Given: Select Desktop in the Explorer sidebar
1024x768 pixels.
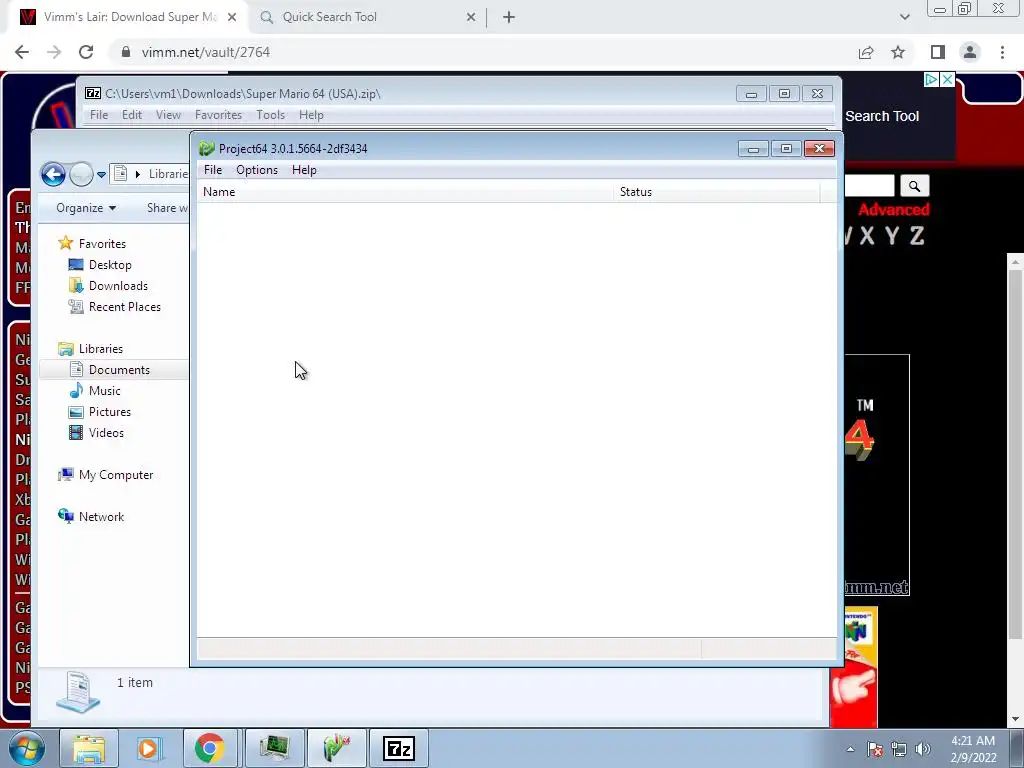Looking at the screenshot, I should click(110, 264).
